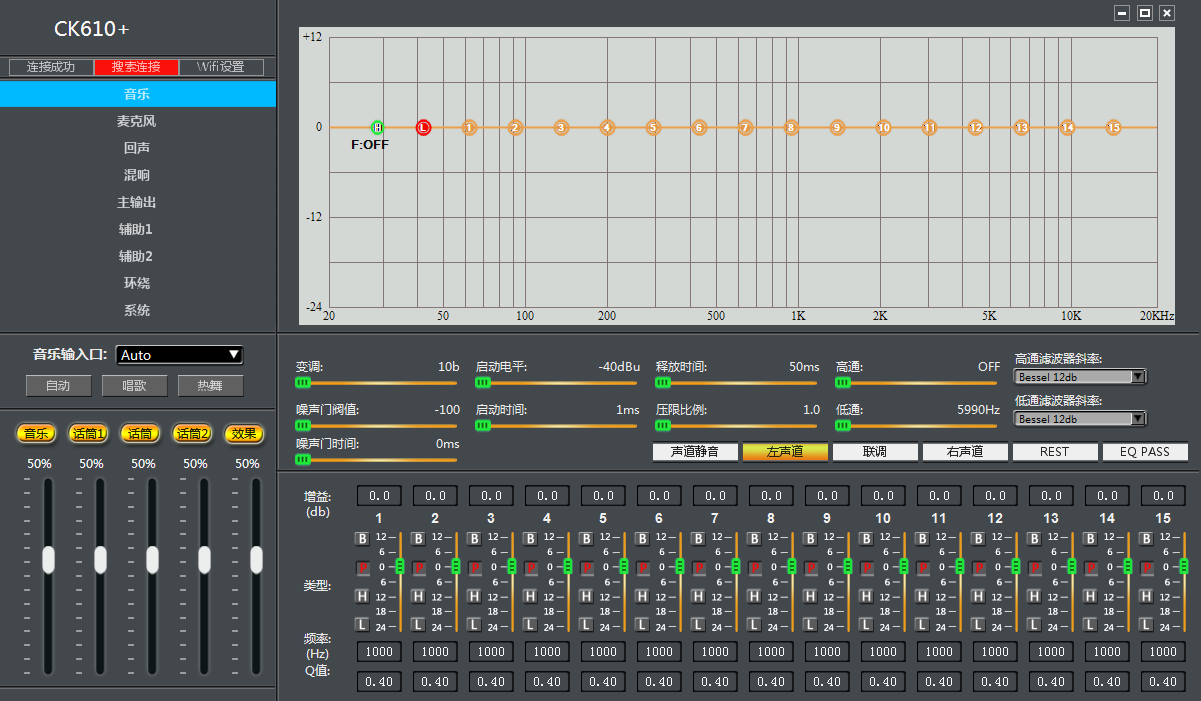
Task: Set band 6 type to P
Action: pyautogui.click(x=643, y=567)
